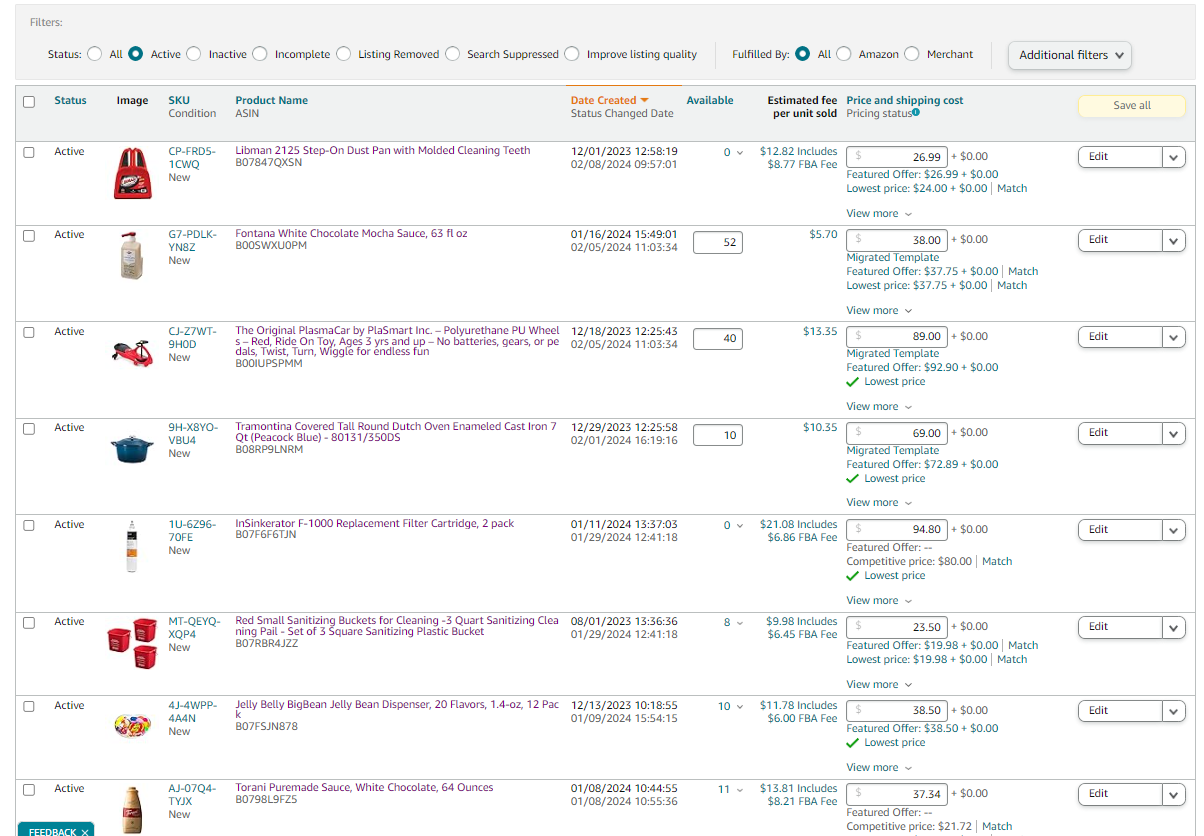The width and height of the screenshot is (1204, 836).
Task: Select the Incomplete status filter
Action: coord(260,54)
